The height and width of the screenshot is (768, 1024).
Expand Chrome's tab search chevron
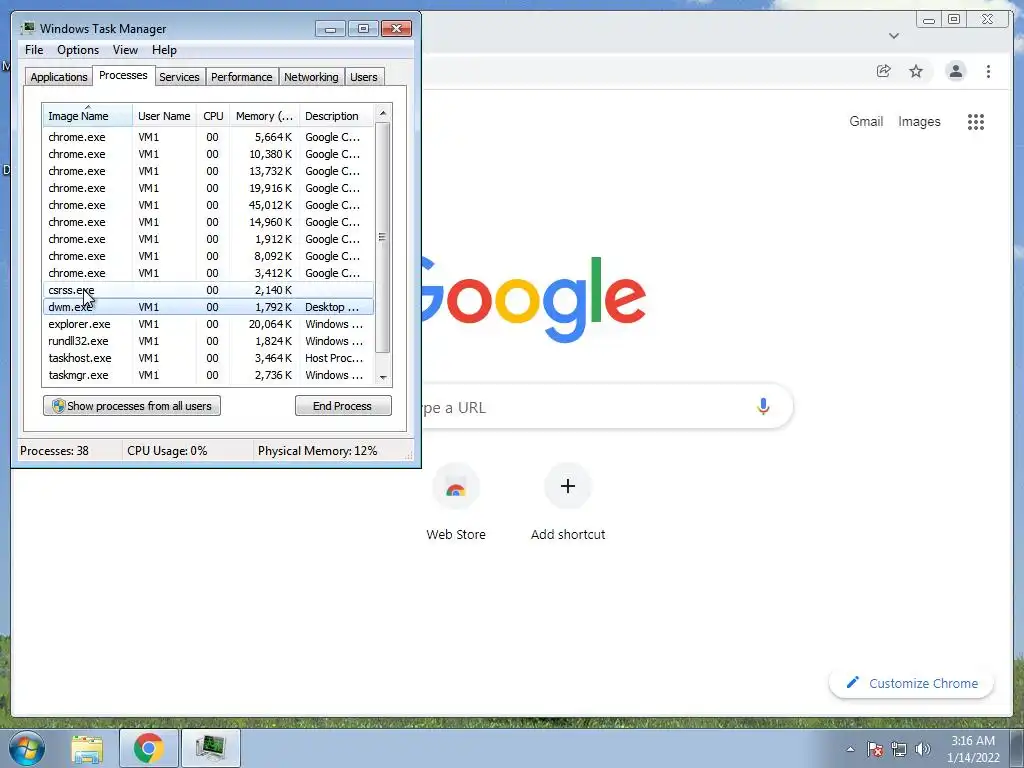click(x=894, y=36)
